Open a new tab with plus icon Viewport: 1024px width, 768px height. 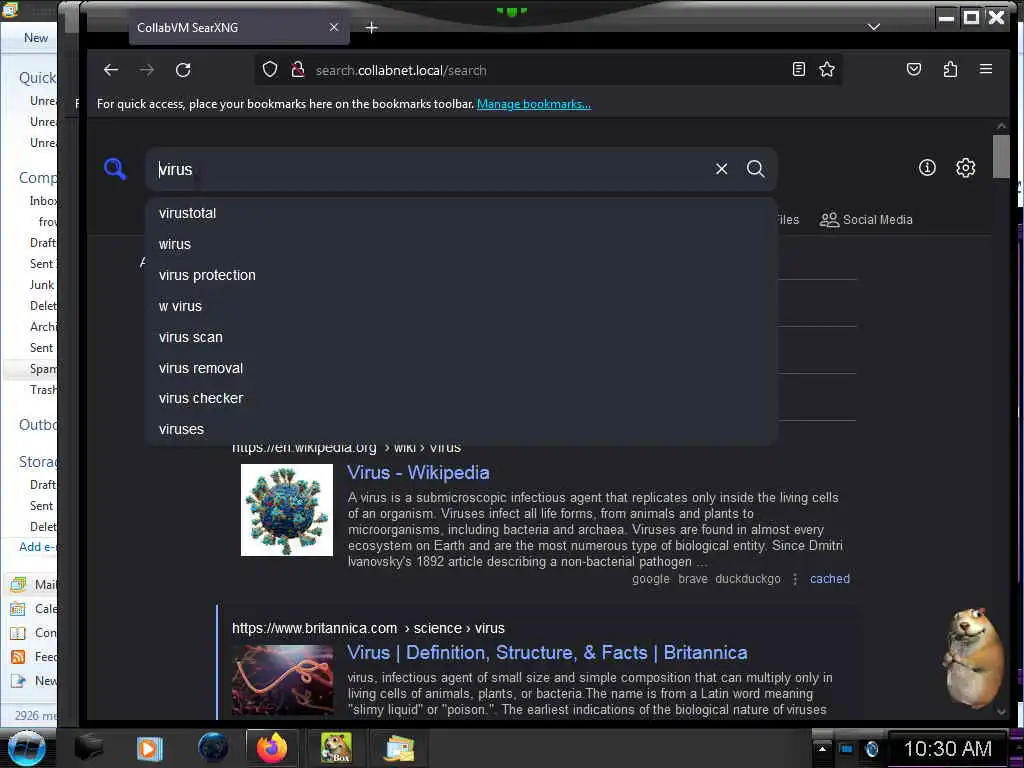click(372, 27)
